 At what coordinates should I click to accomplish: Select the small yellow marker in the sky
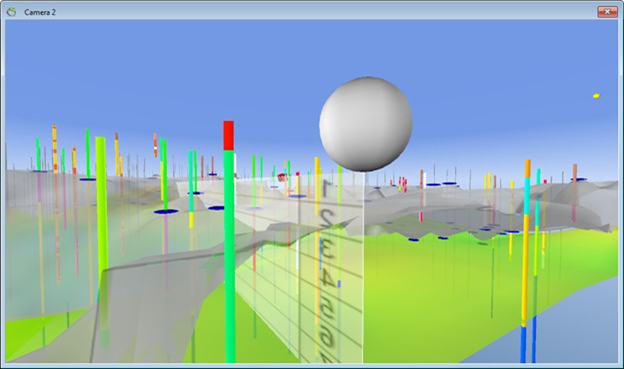pos(596,96)
